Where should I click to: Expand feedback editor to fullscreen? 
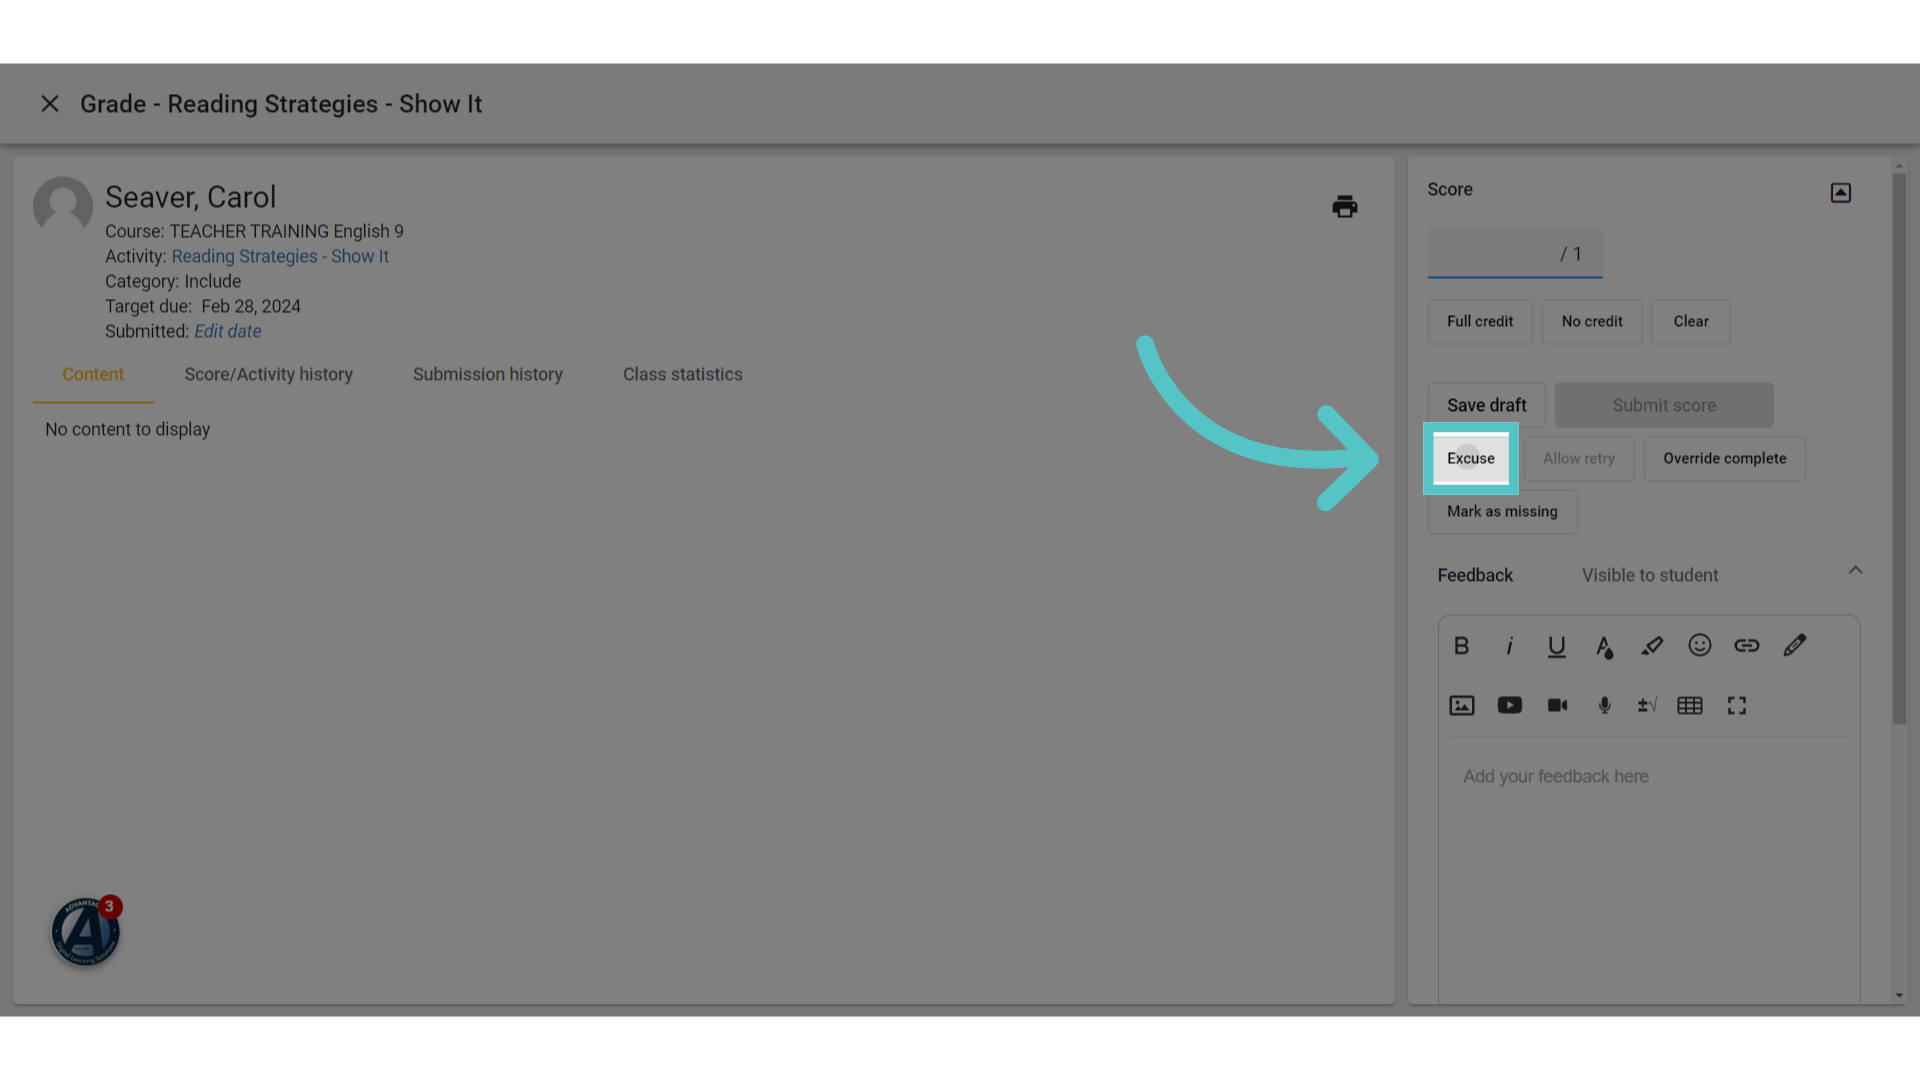(1737, 706)
